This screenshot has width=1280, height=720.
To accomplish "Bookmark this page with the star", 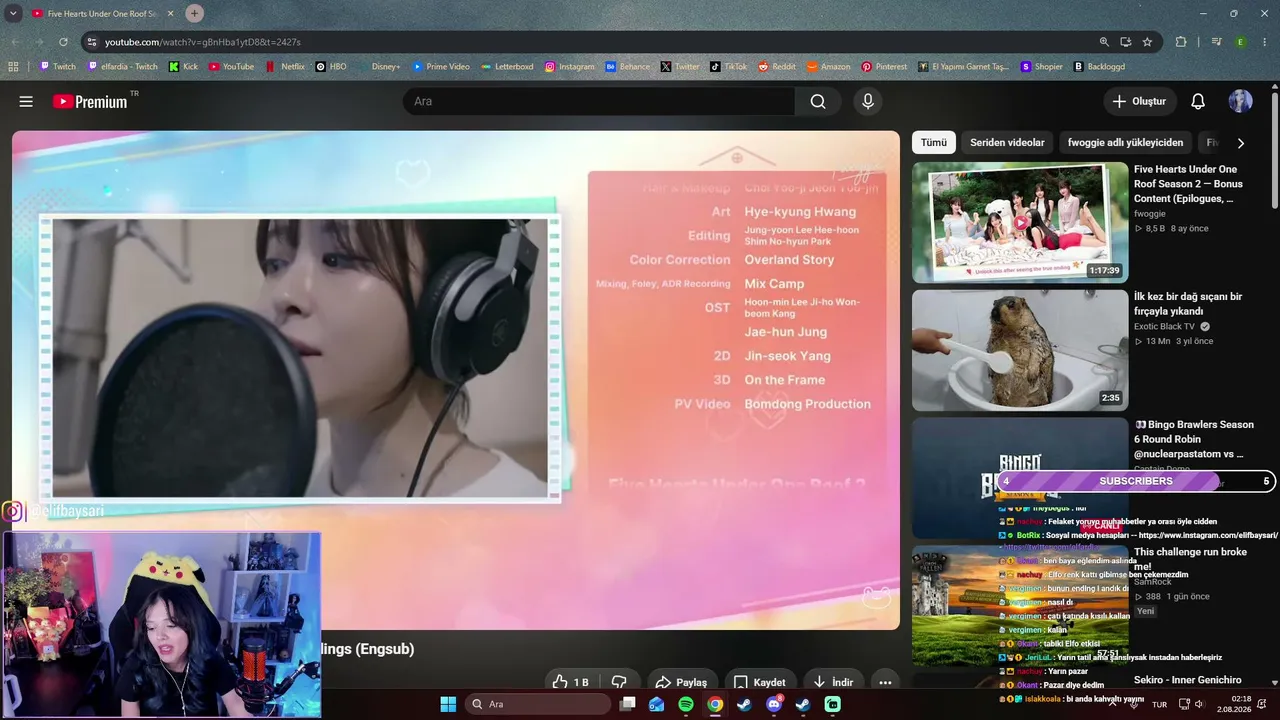I will click(x=1147, y=42).
